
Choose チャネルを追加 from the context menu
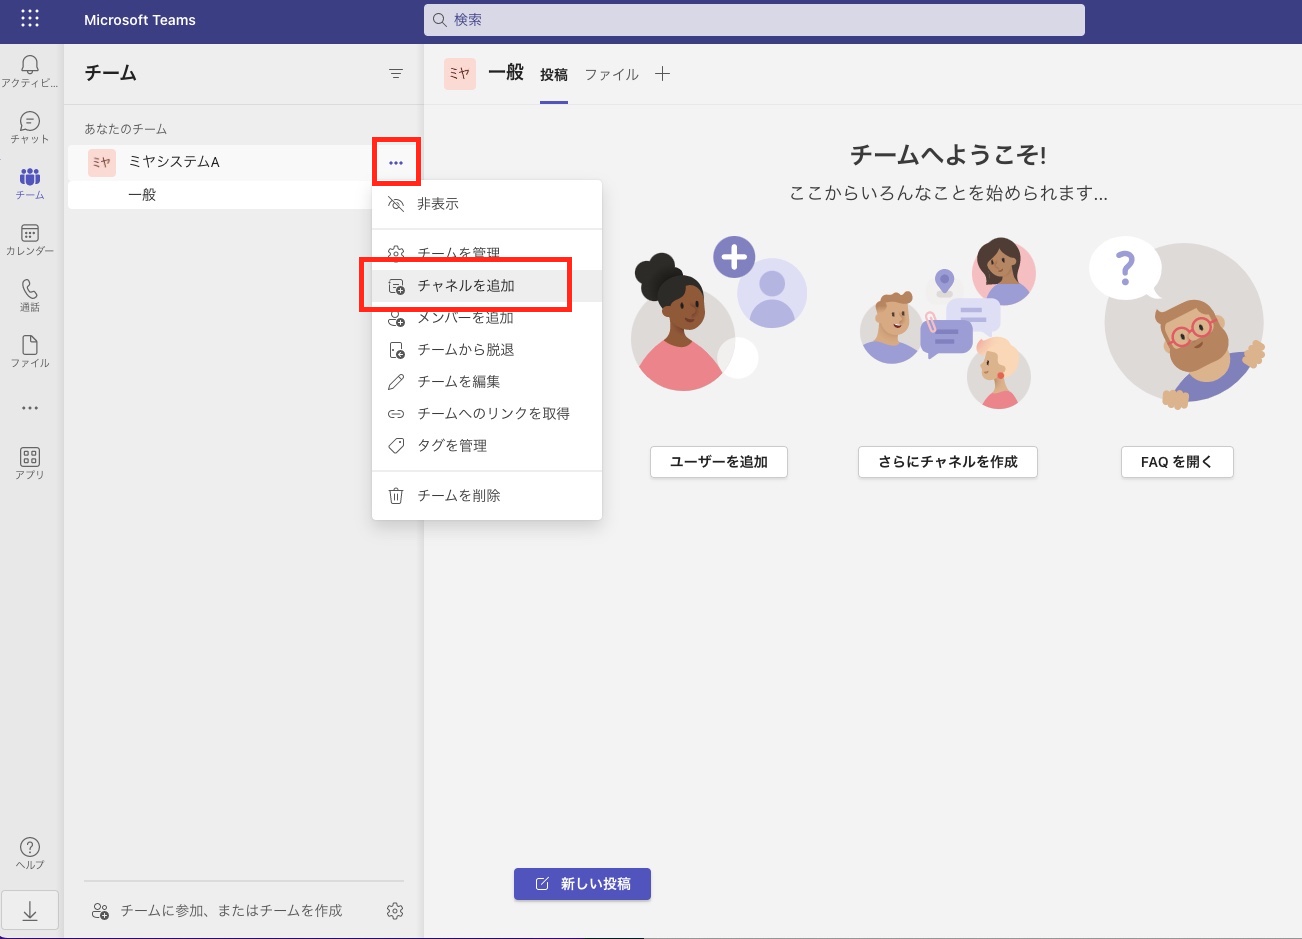[487, 286]
